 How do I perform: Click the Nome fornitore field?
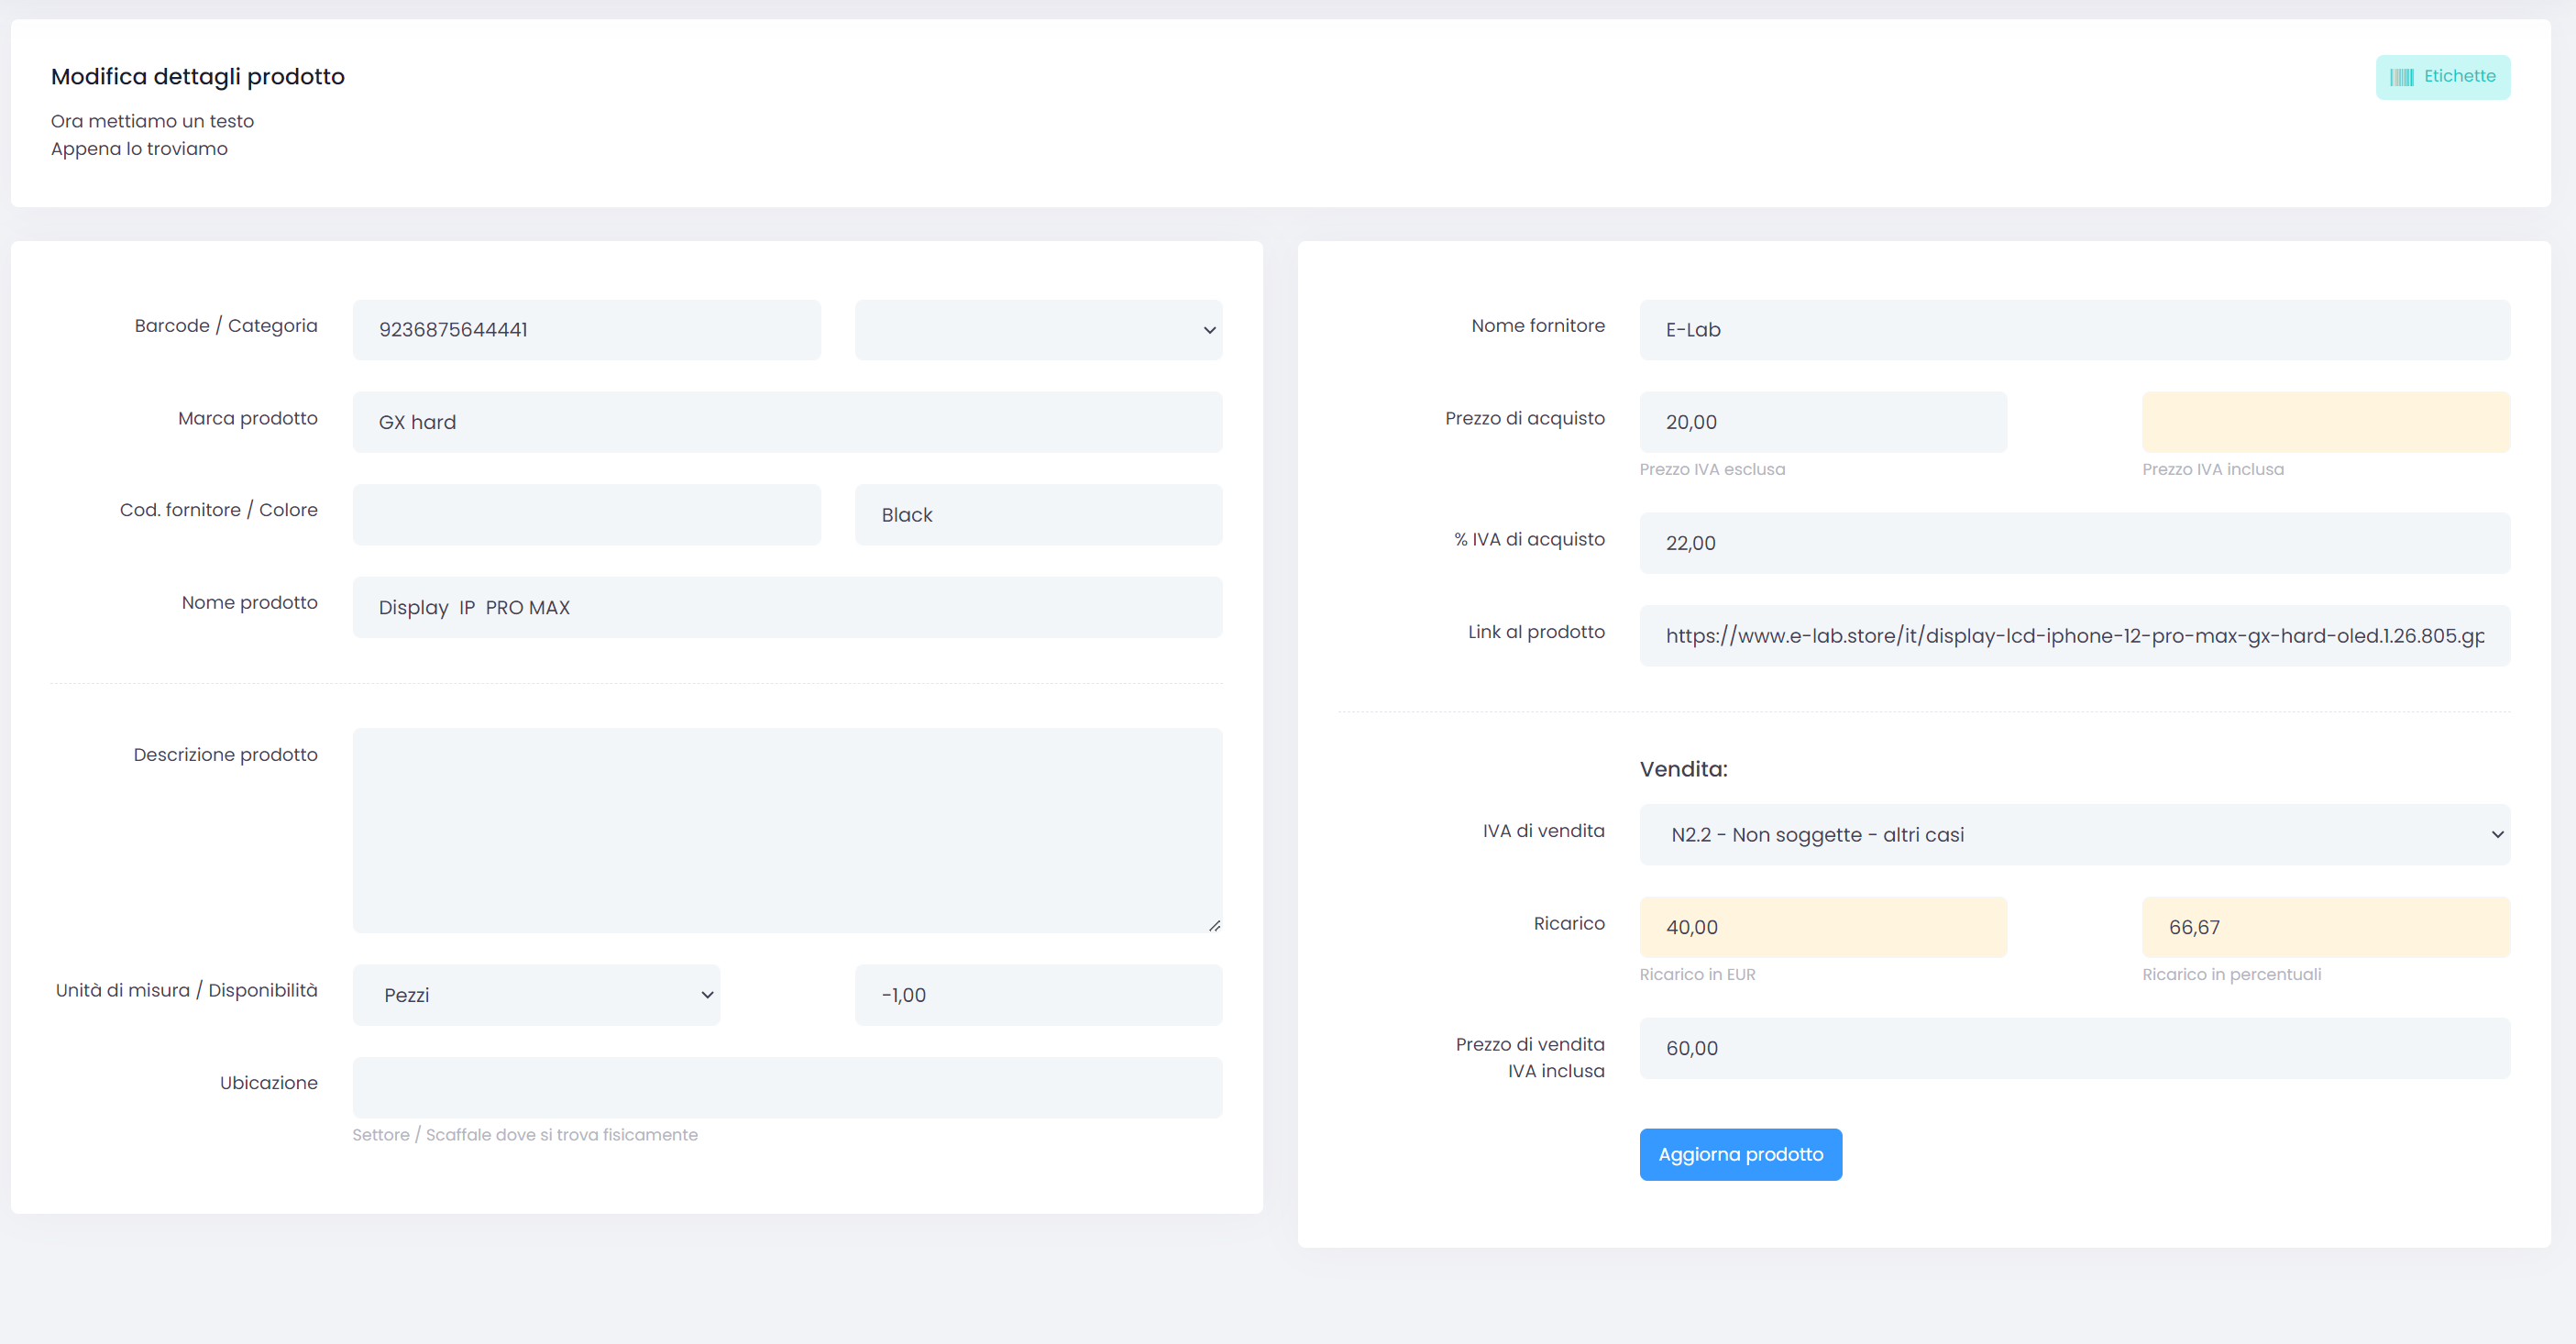pos(2074,330)
